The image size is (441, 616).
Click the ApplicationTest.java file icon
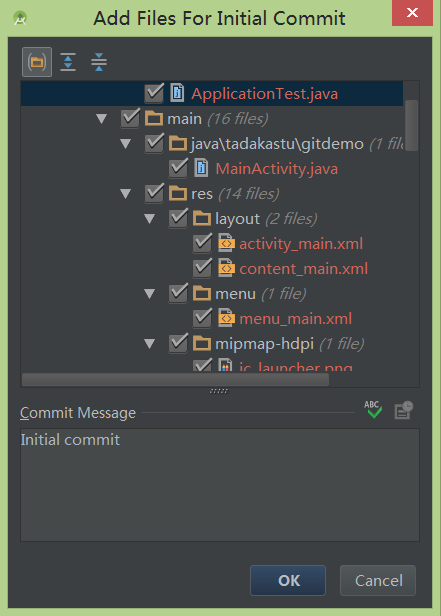coord(177,93)
